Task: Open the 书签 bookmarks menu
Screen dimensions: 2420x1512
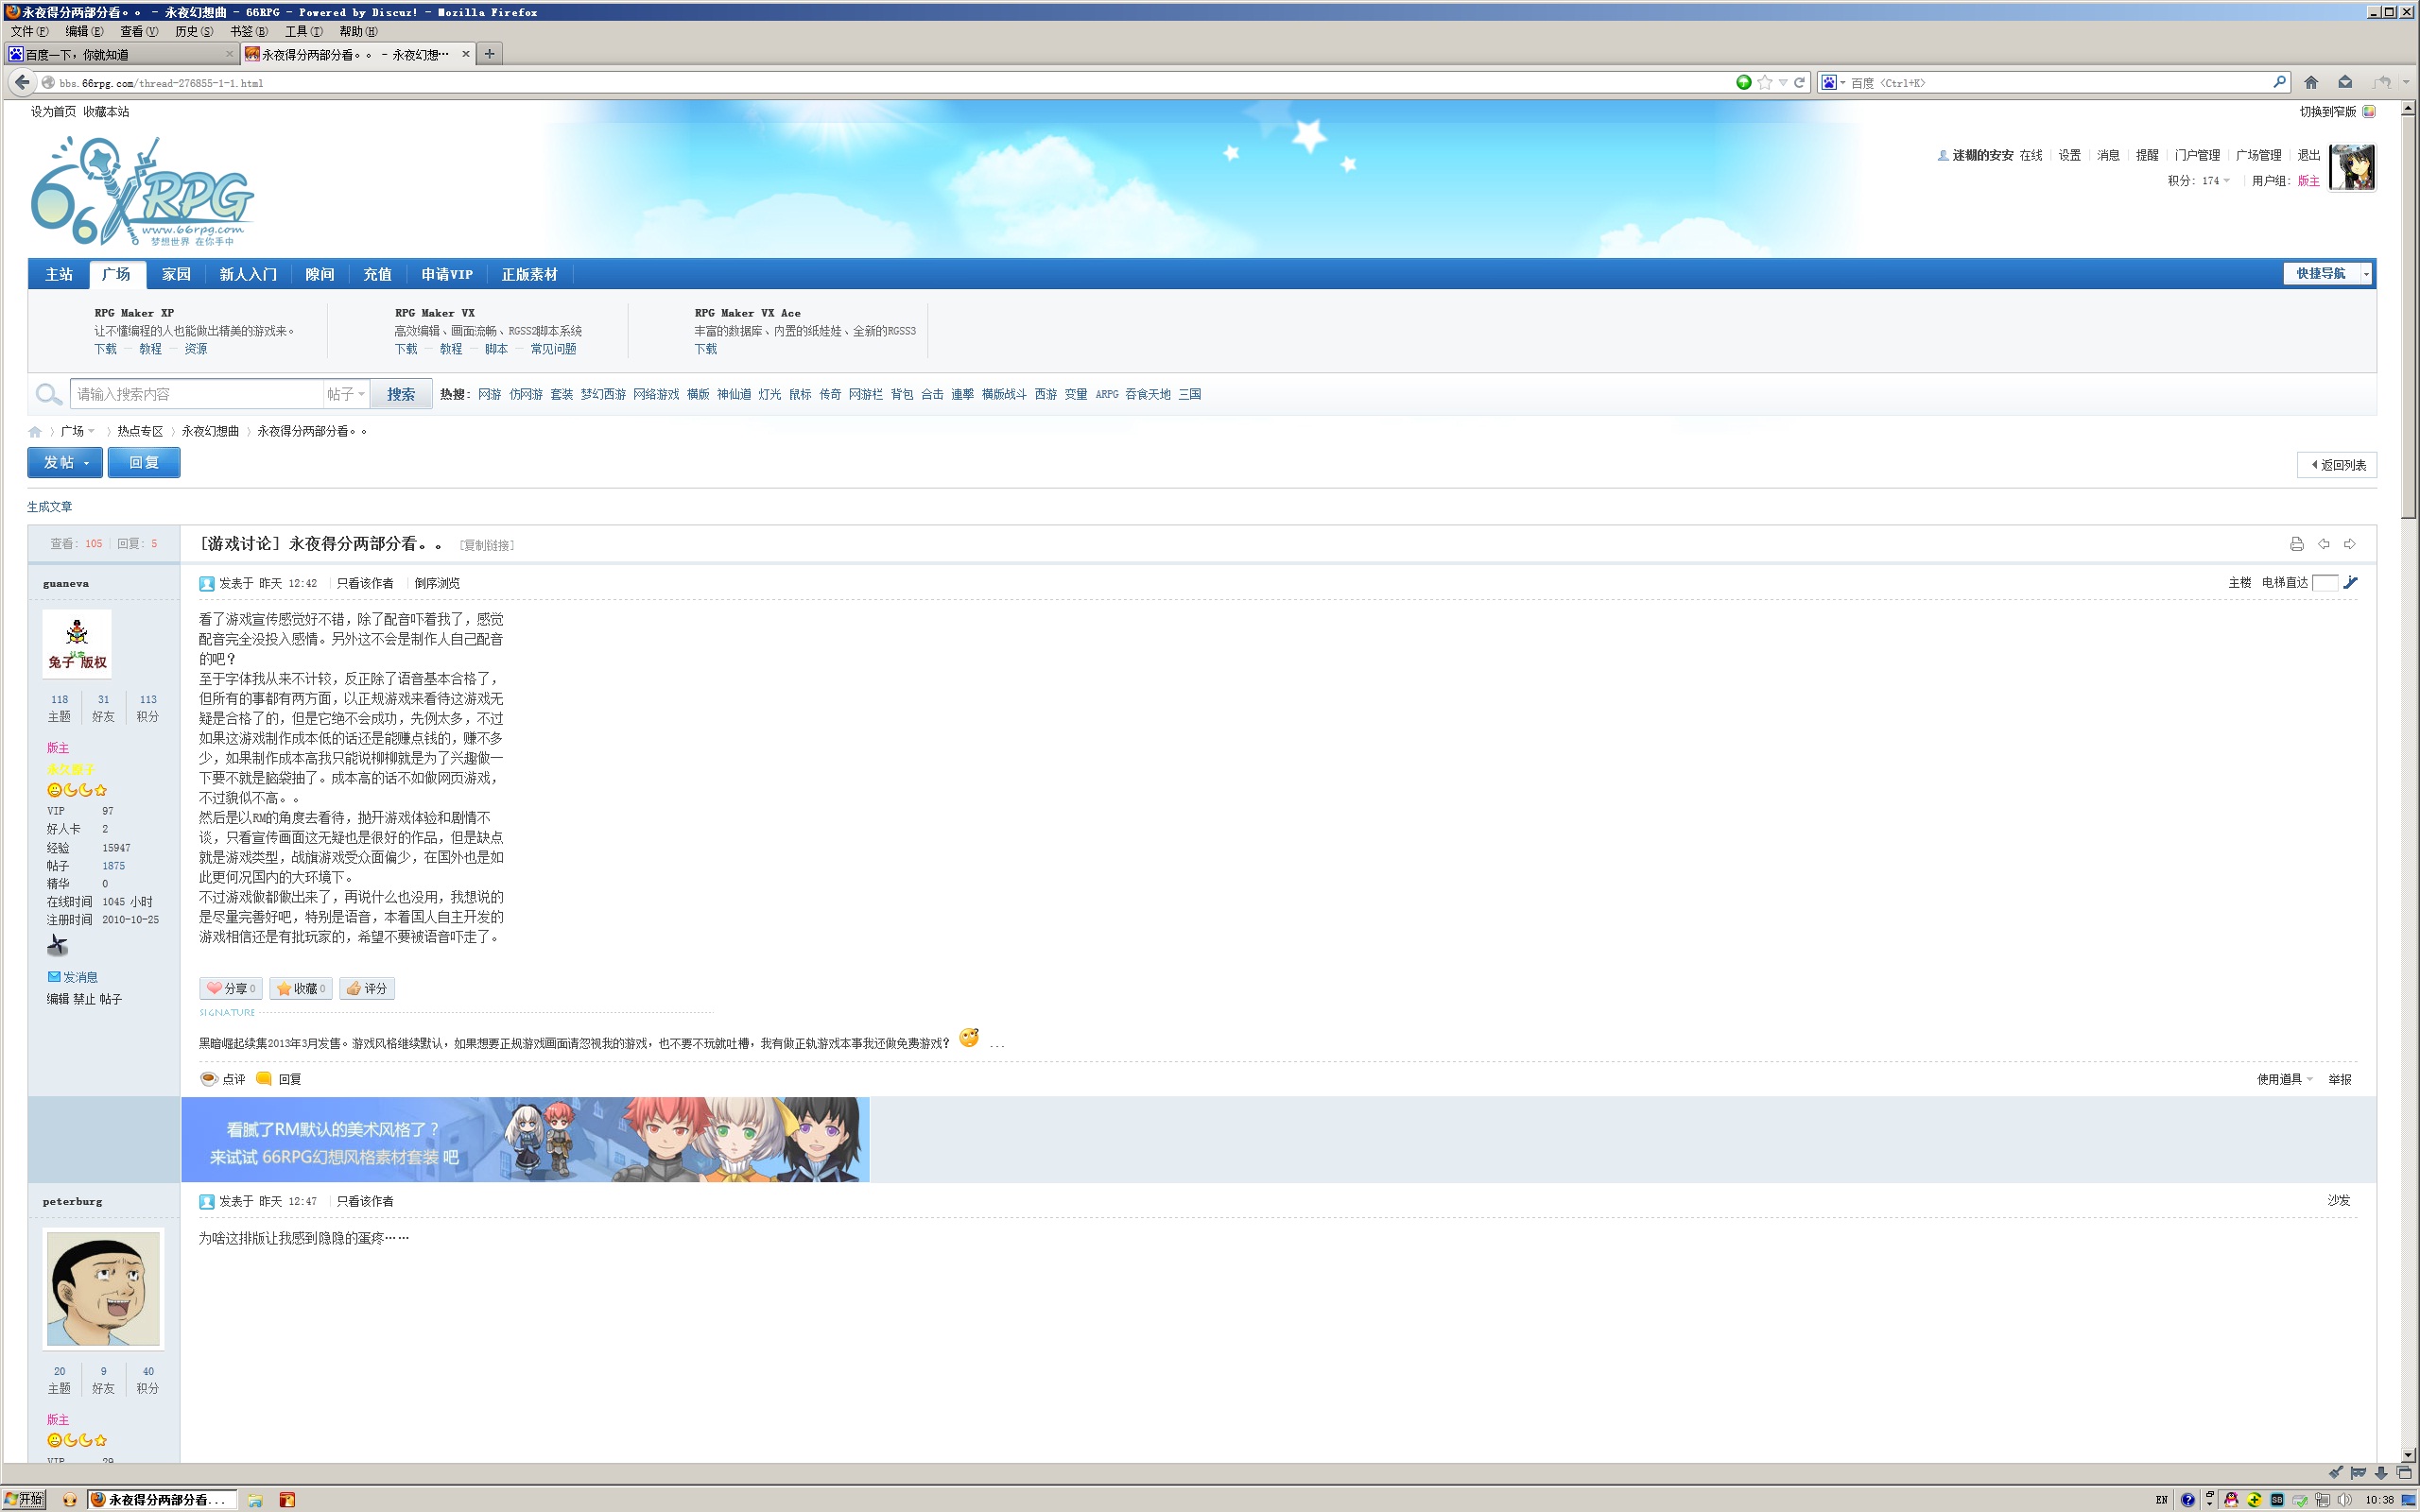Action: [x=248, y=31]
